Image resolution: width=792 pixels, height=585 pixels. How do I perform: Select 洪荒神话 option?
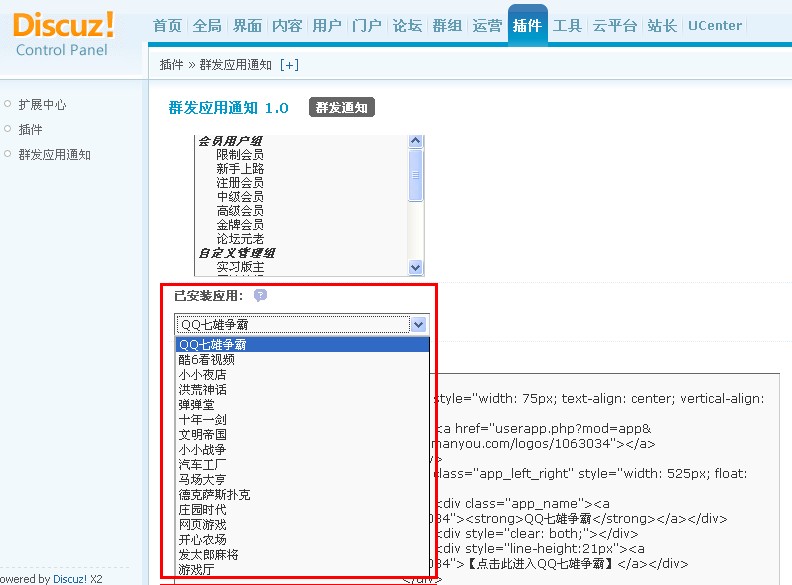coord(302,389)
